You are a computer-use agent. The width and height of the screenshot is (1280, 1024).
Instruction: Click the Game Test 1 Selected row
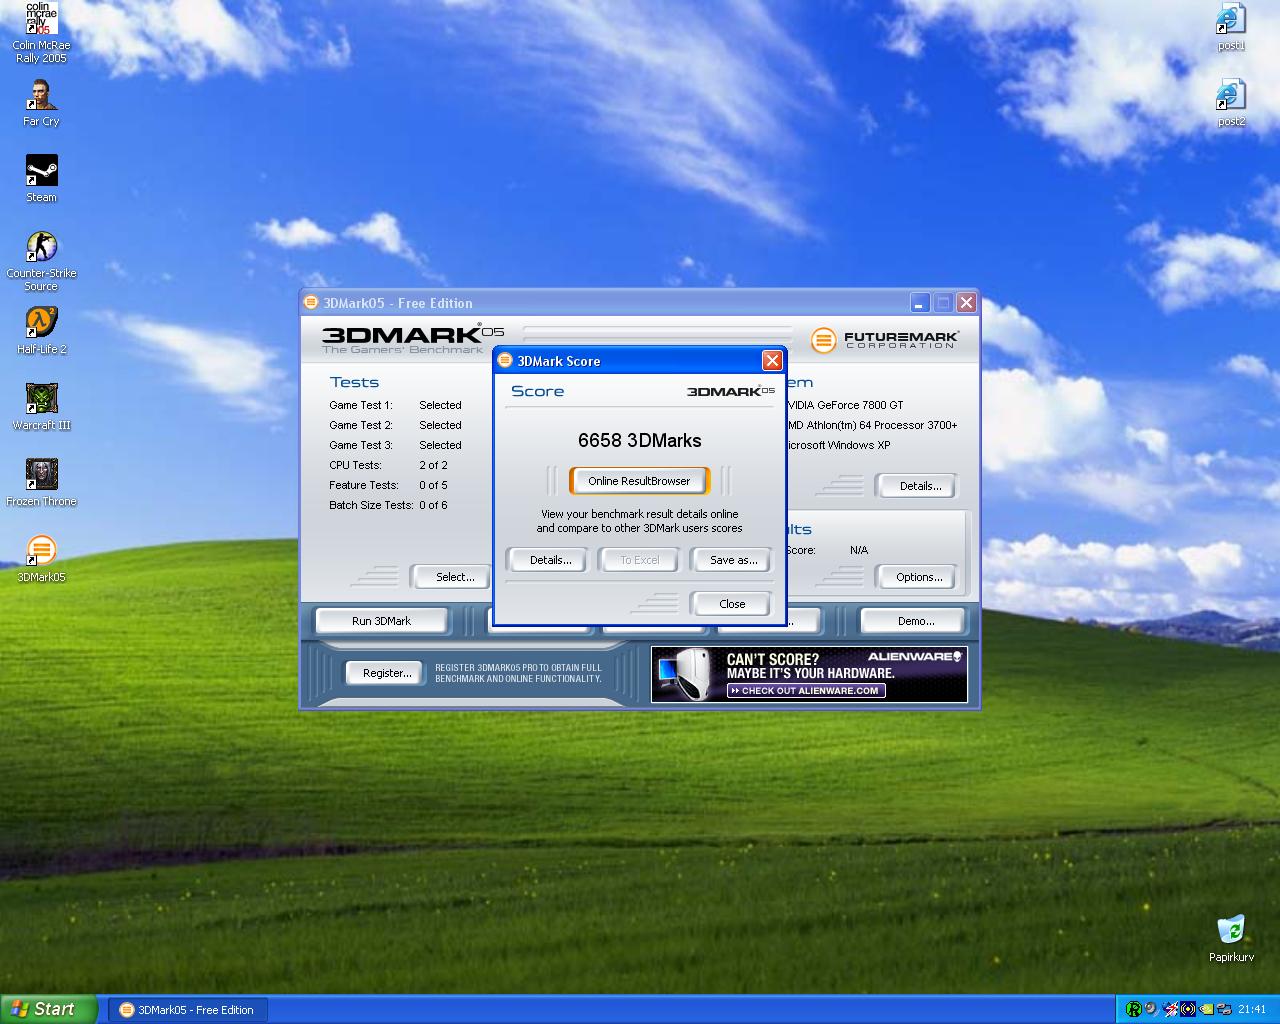pyautogui.click(x=395, y=405)
